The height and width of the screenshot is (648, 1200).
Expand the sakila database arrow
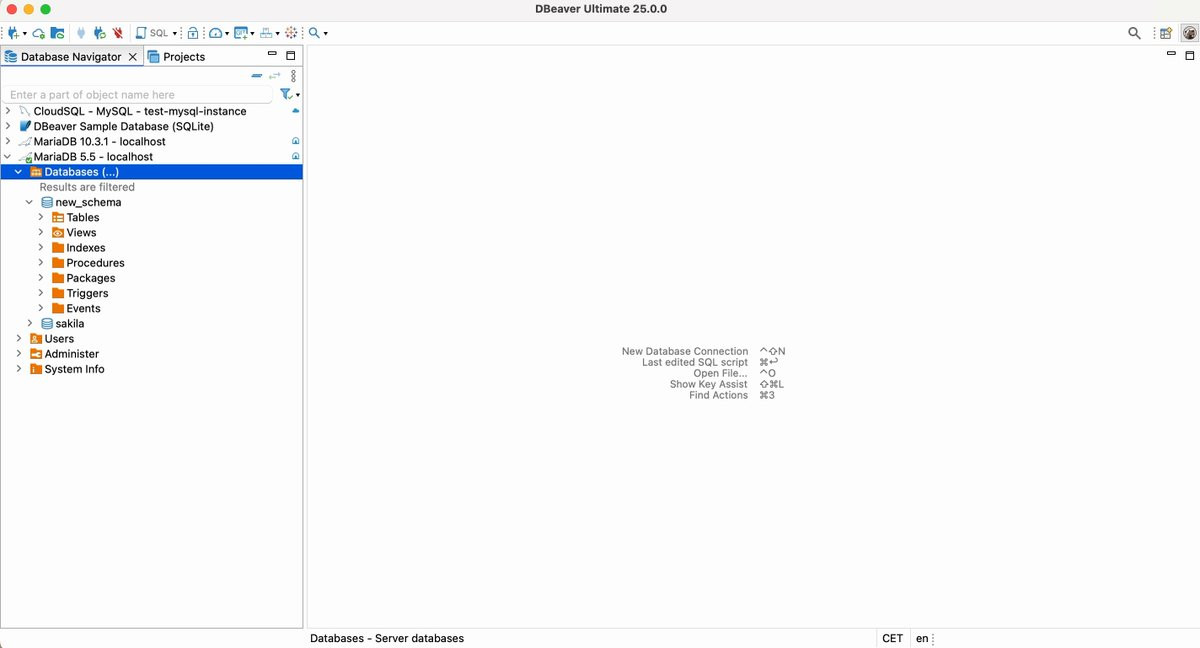point(30,323)
